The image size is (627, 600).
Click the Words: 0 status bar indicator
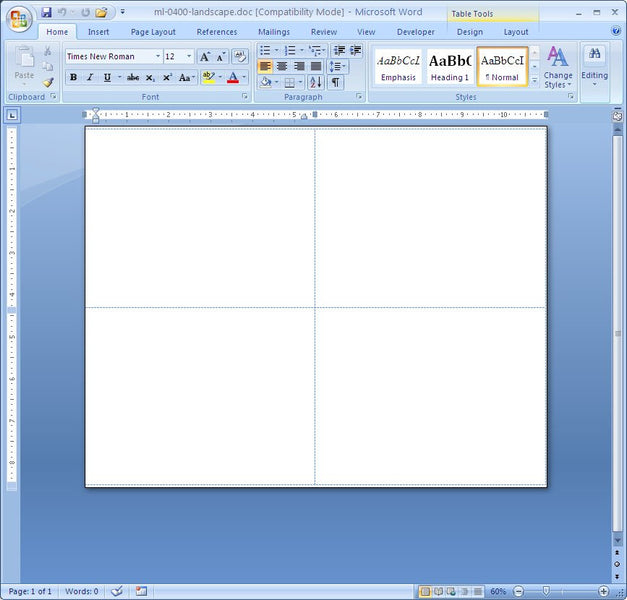coord(81,591)
